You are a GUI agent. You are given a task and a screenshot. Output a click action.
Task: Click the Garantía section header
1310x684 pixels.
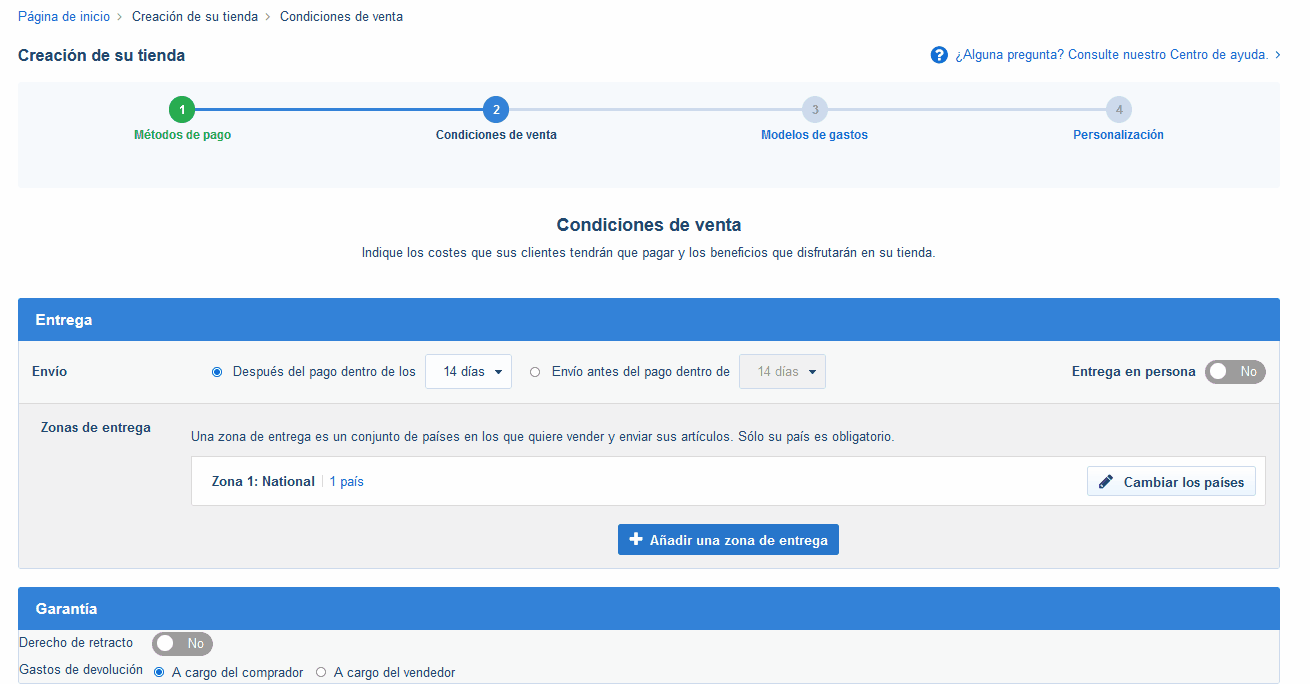[649, 608]
